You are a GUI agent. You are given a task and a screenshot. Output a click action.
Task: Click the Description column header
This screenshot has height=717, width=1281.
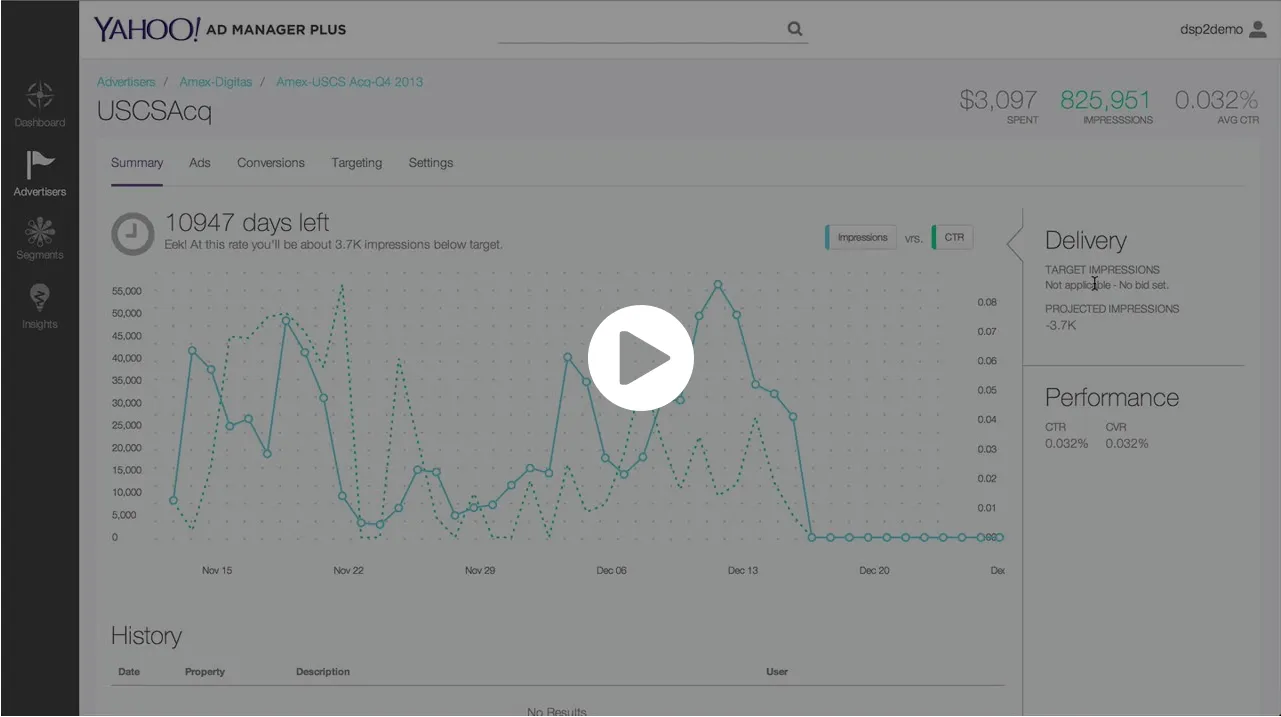tap(323, 672)
